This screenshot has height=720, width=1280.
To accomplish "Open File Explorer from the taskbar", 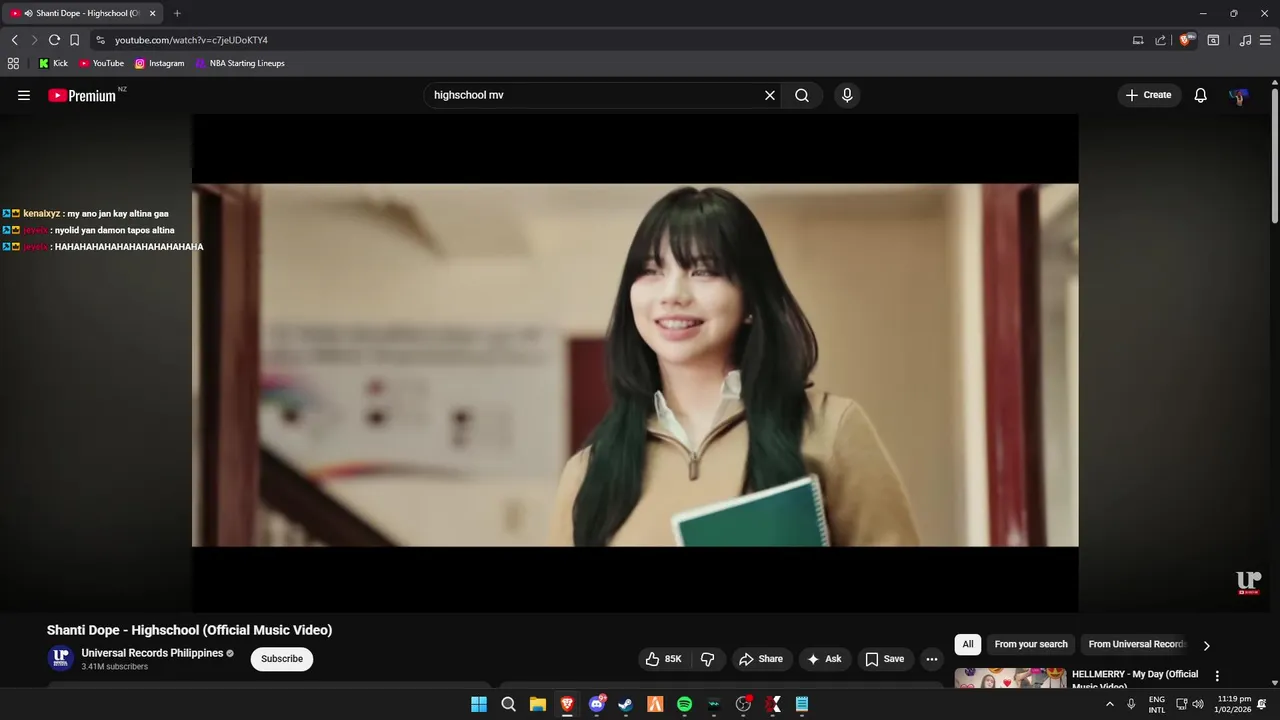I will pyautogui.click(x=538, y=704).
